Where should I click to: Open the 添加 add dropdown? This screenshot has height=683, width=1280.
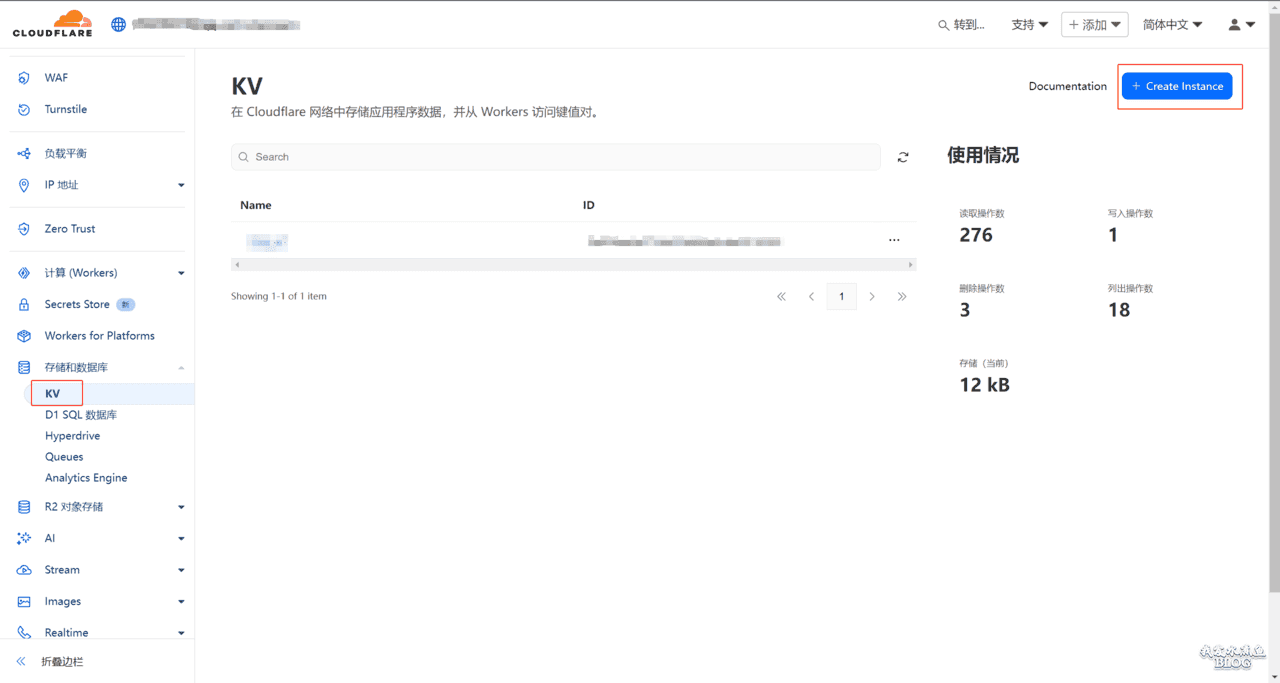coord(1095,25)
